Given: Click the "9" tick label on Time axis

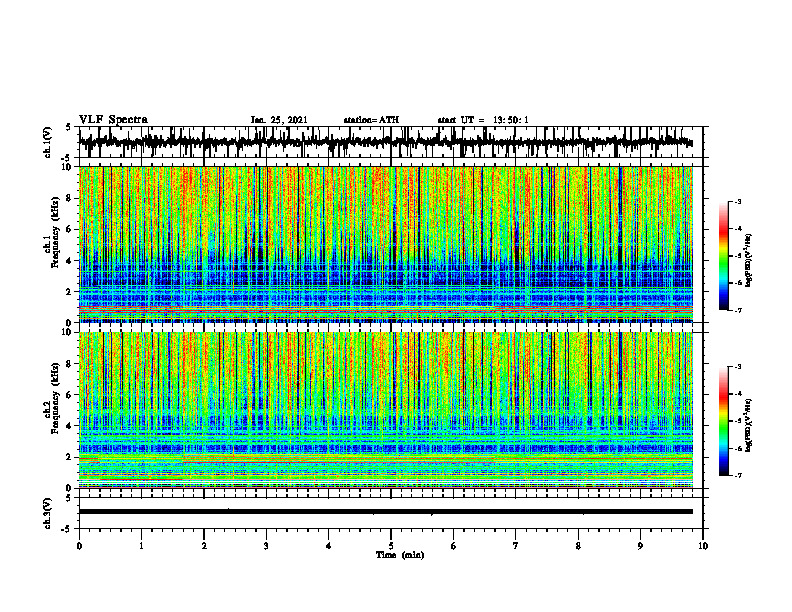Looking at the screenshot, I should (x=640, y=546).
